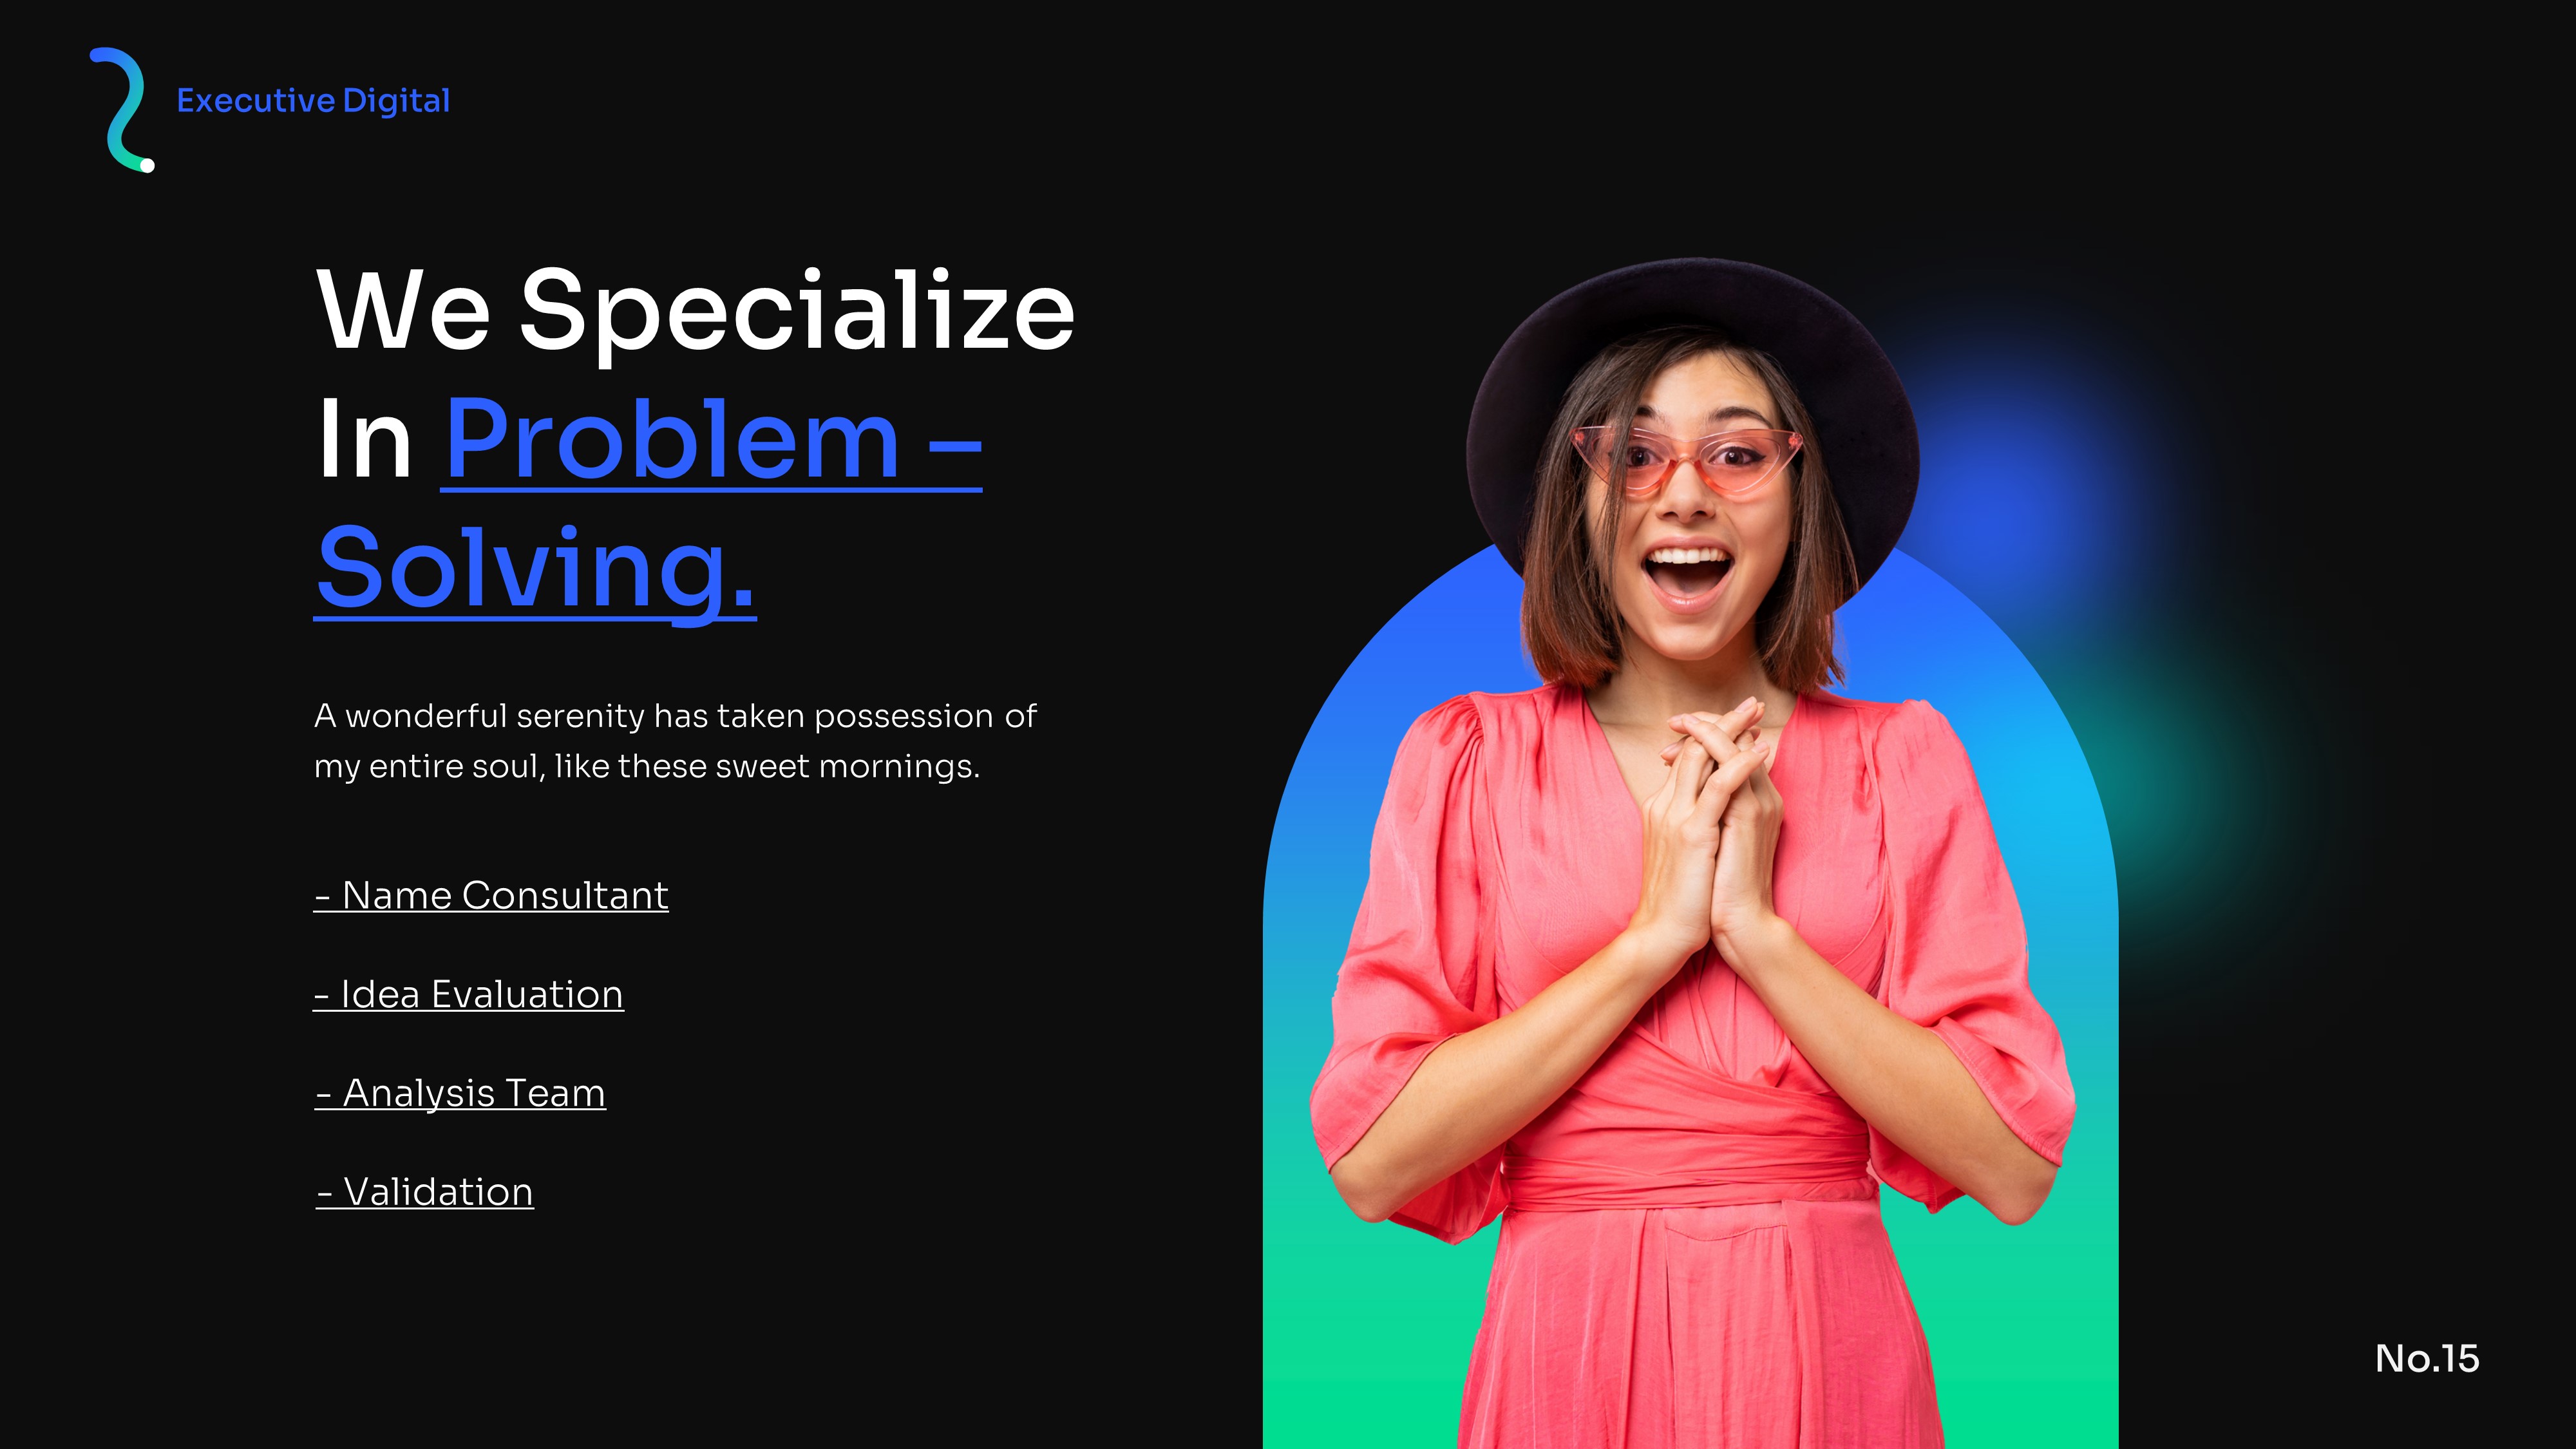Click the squiggly gradient logo icon
Image resolution: width=2576 pixels, height=1449 pixels.
coord(121,110)
